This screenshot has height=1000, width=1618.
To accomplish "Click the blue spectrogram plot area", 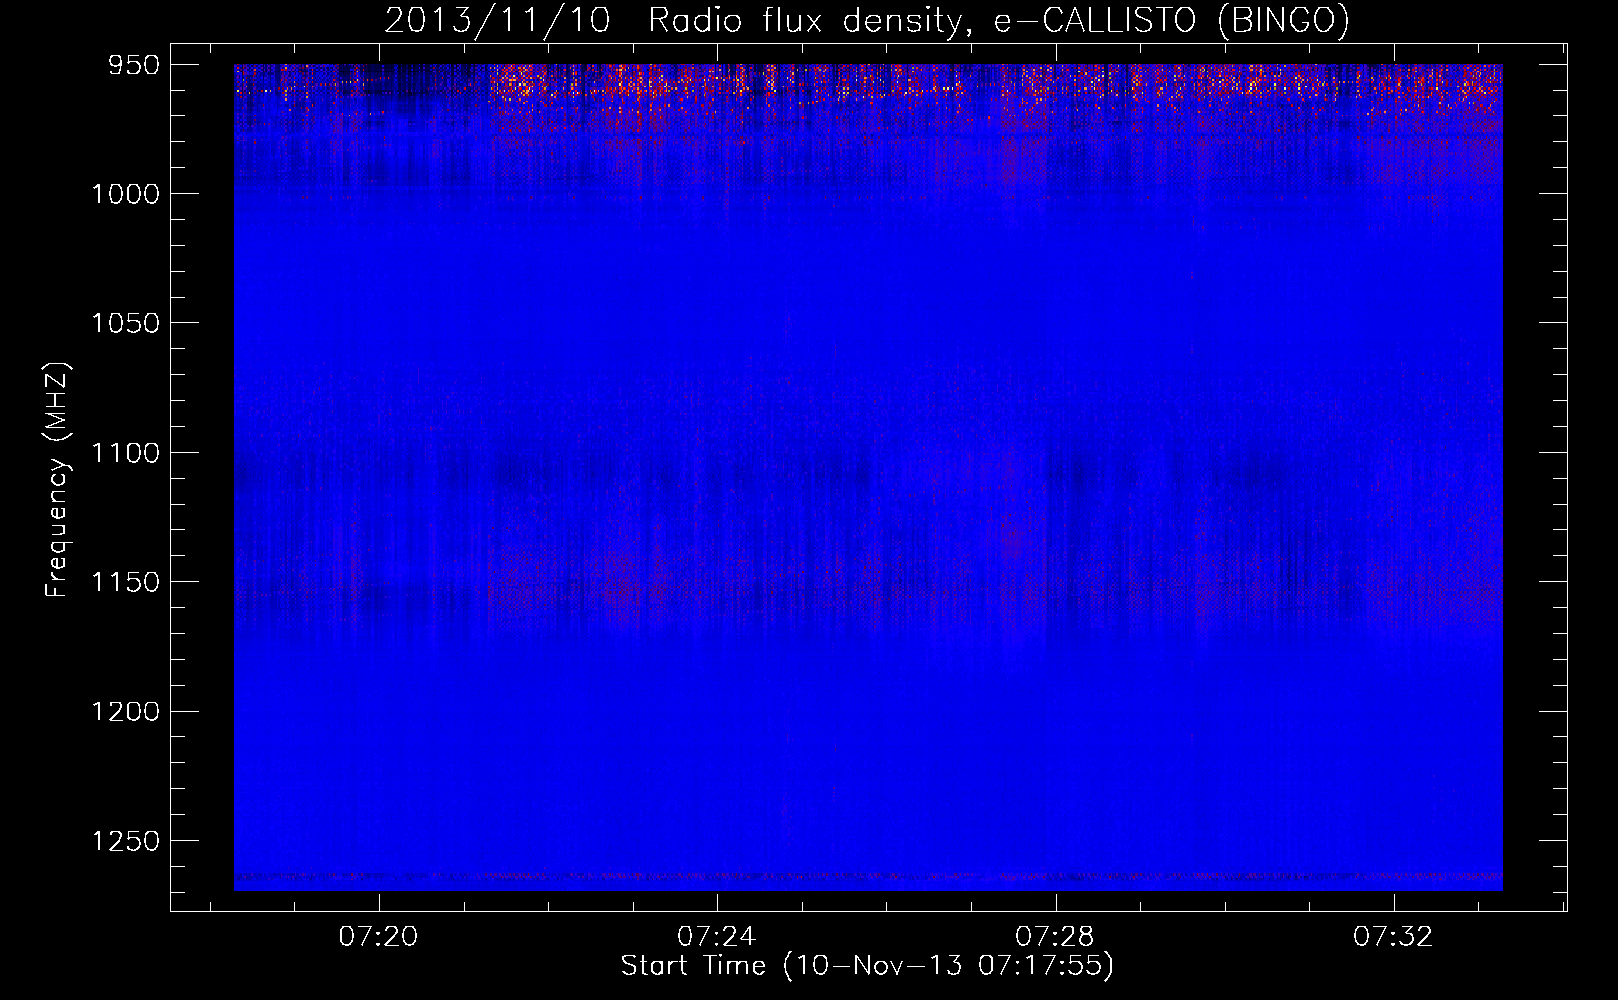I will coord(868,477).
